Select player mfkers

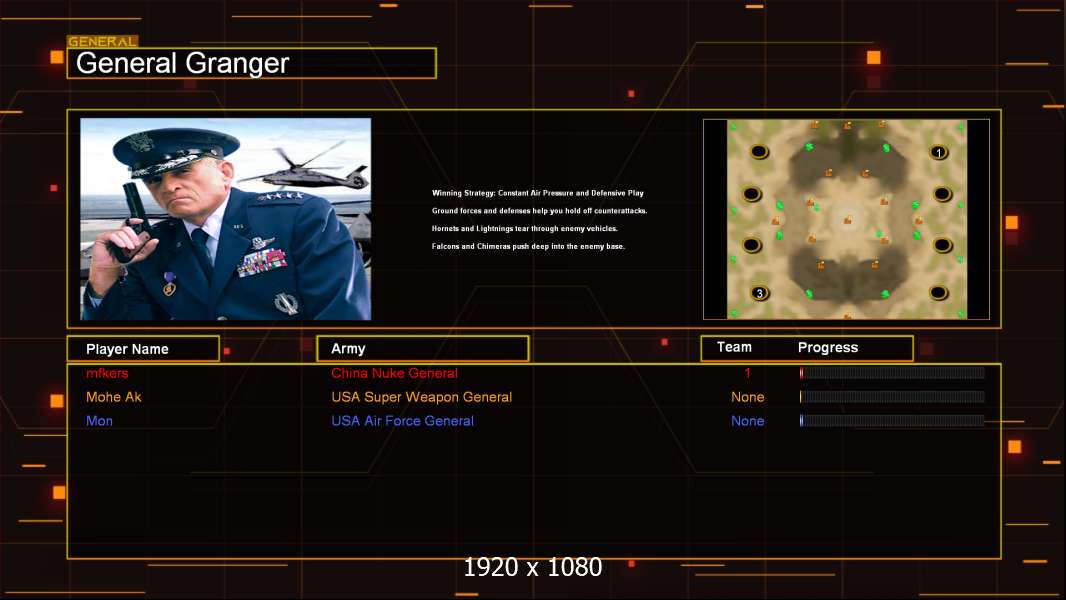click(x=107, y=373)
